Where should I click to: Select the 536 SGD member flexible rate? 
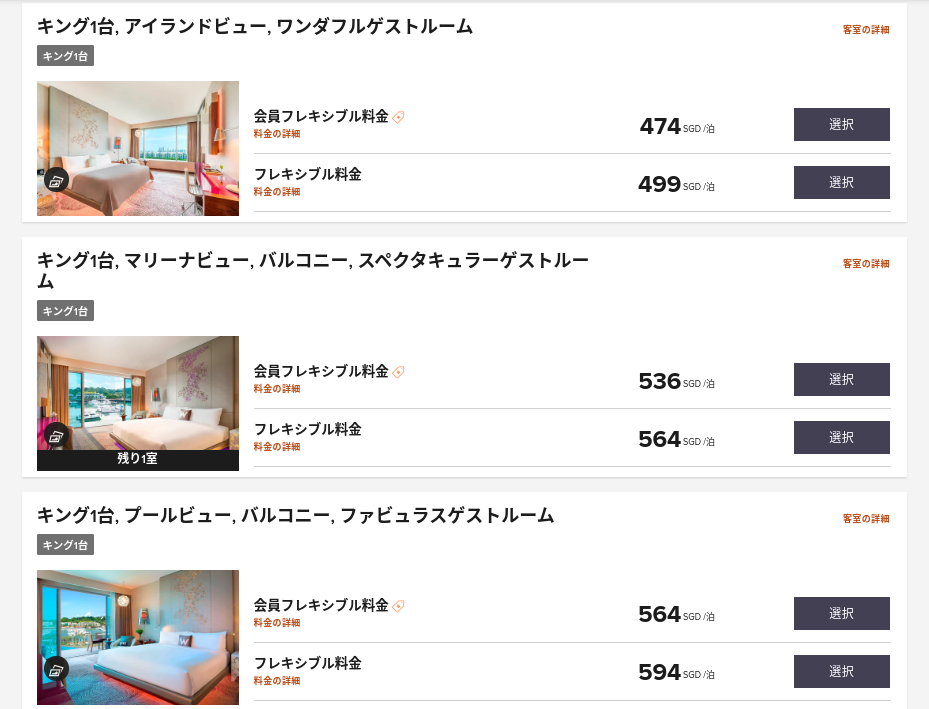841,380
